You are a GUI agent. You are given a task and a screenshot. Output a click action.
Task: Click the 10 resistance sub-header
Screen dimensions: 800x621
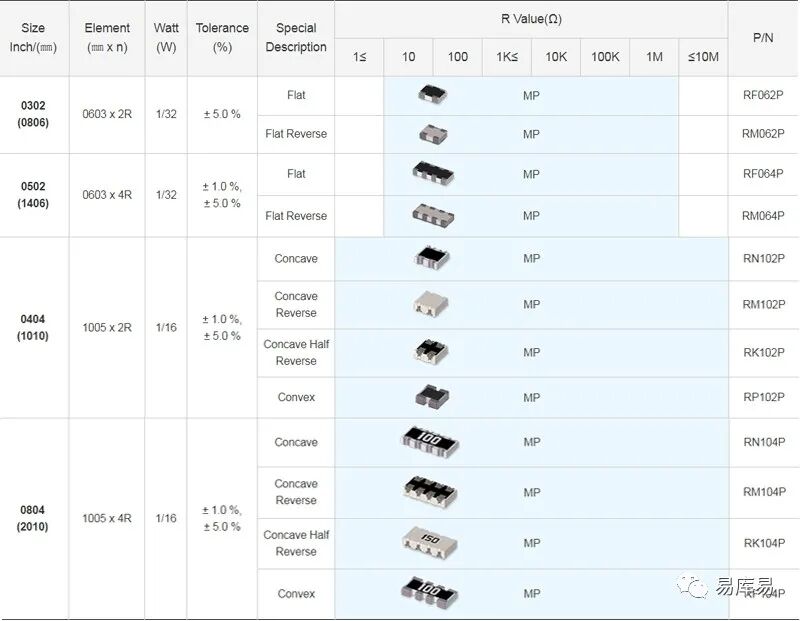click(x=408, y=57)
